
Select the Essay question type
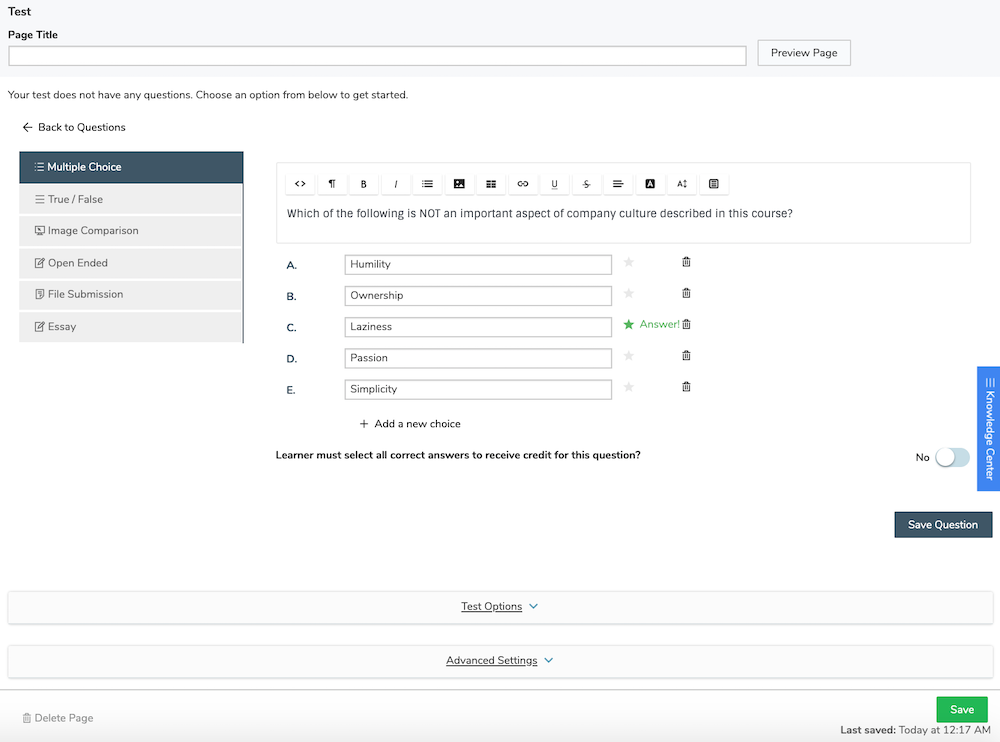[131, 327]
